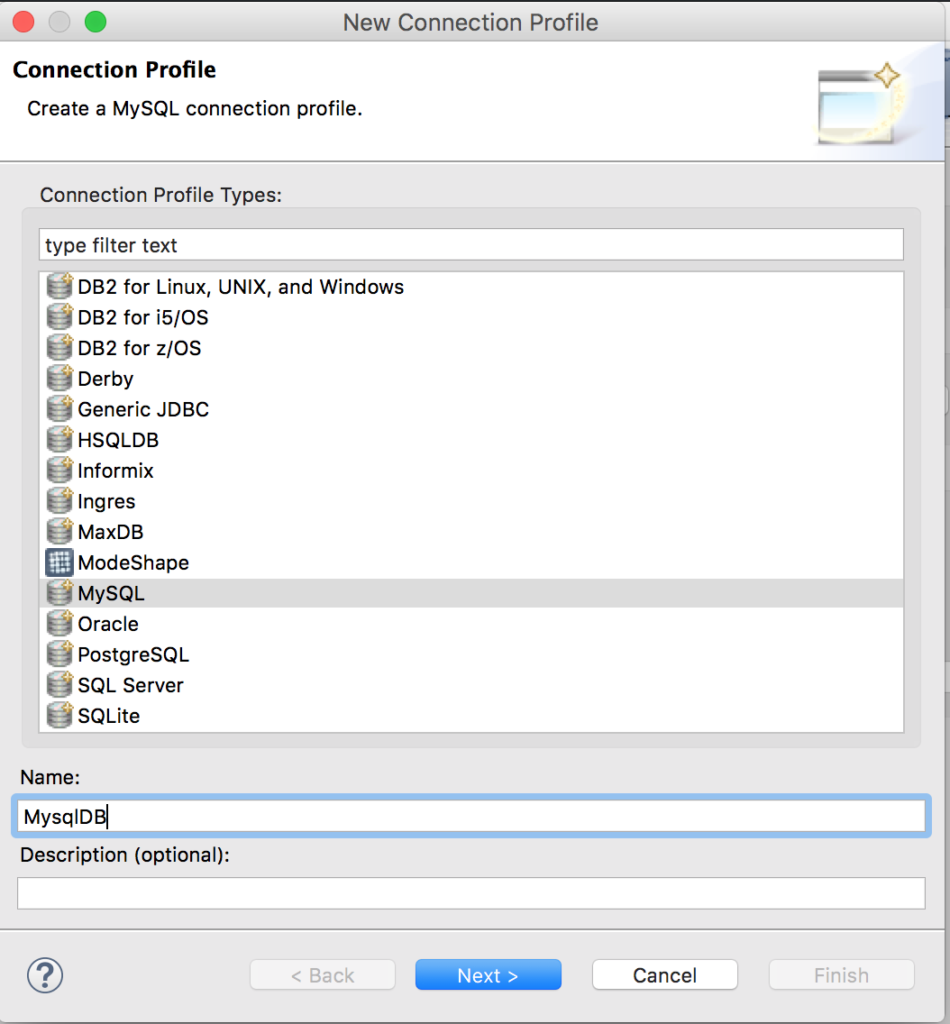This screenshot has height=1024, width=950.
Task: Cancel the connection profile wizard
Action: tap(664, 975)
